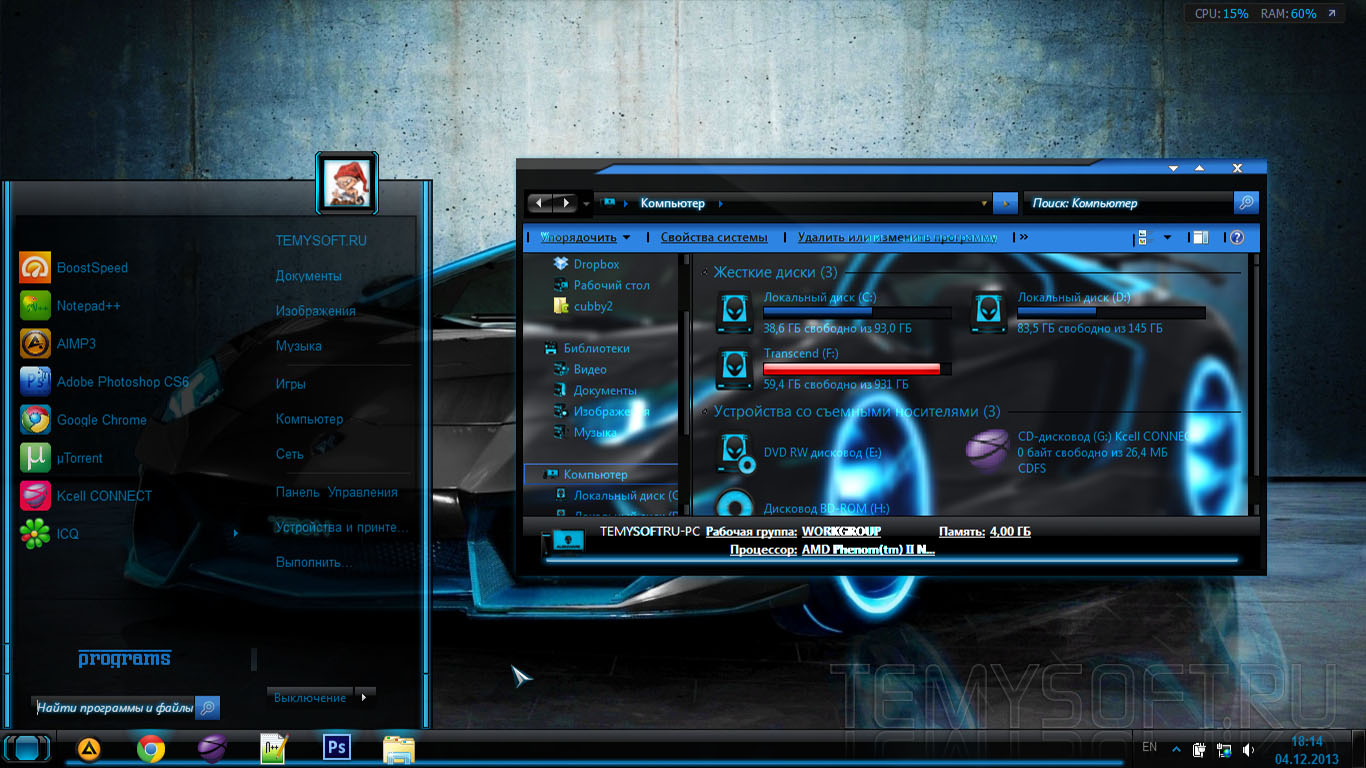
Task: Click the capacity bar of Локальный диск (D:)
Action: tap(1111, 312)
